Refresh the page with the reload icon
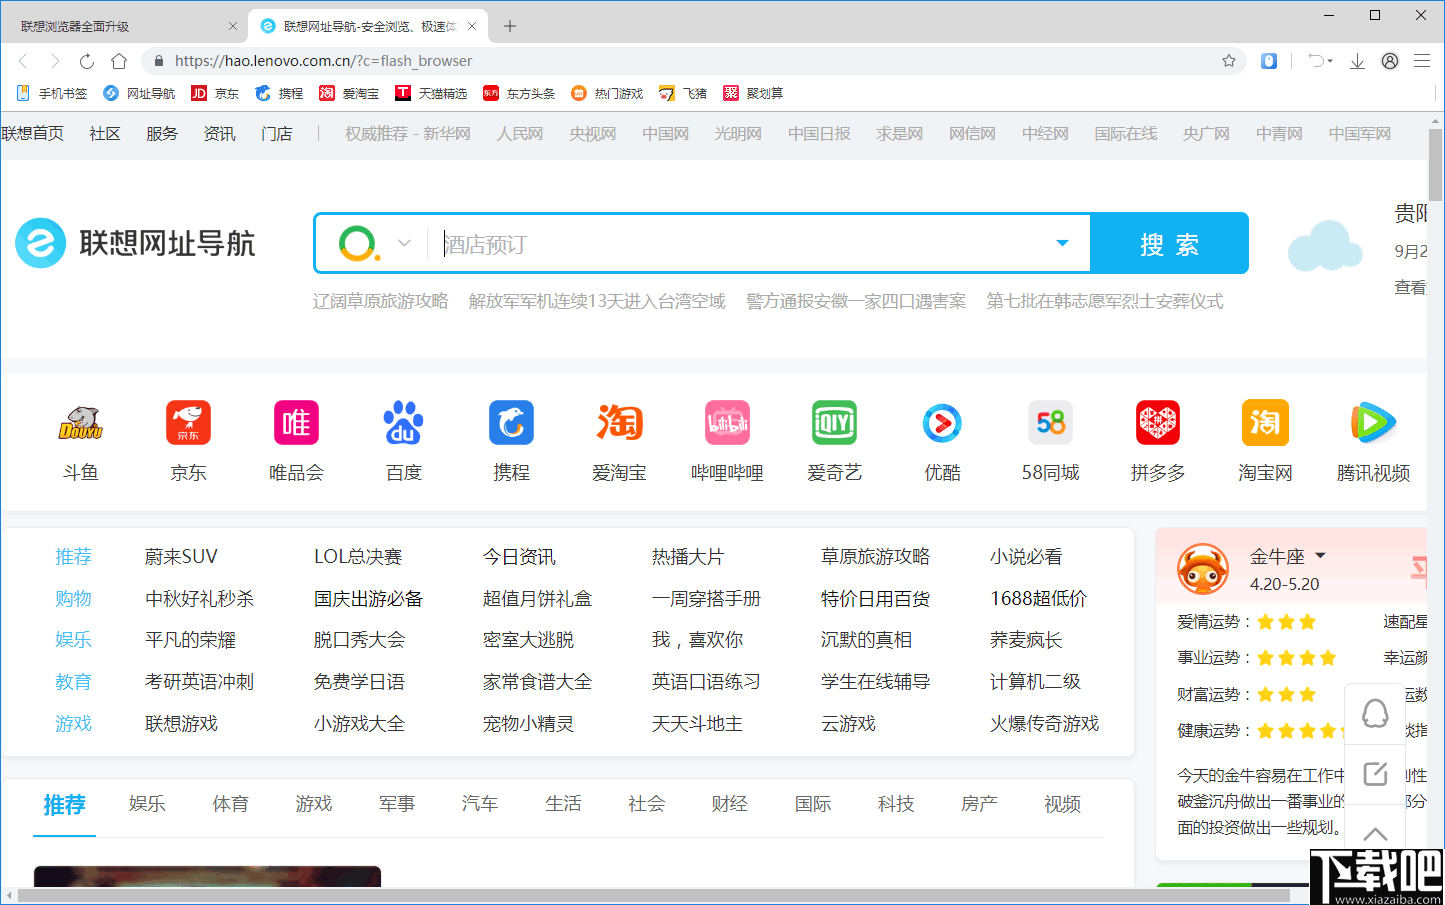 point(86,61)
